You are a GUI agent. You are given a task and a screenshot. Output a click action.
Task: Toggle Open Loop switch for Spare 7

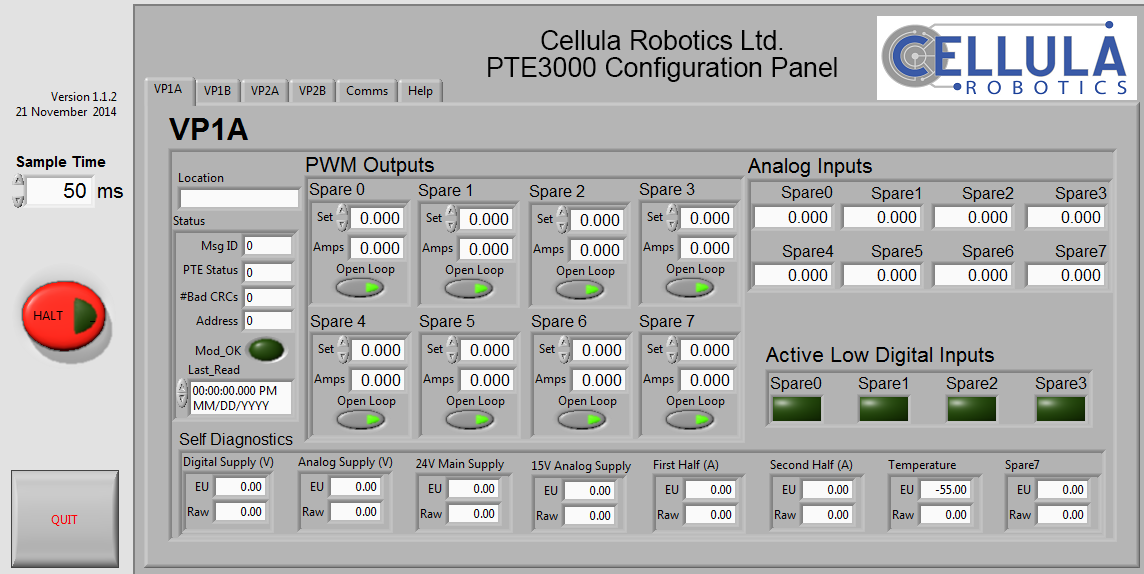coord(689,420)
